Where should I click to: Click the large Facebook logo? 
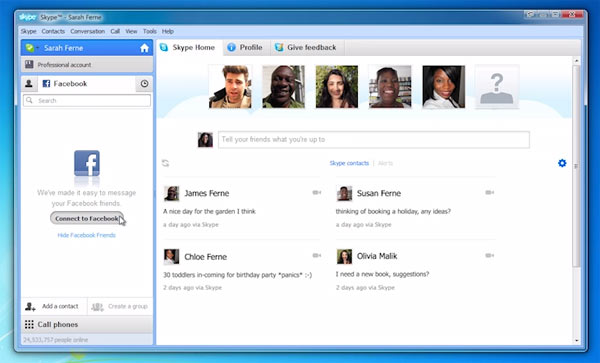[87, 163]
